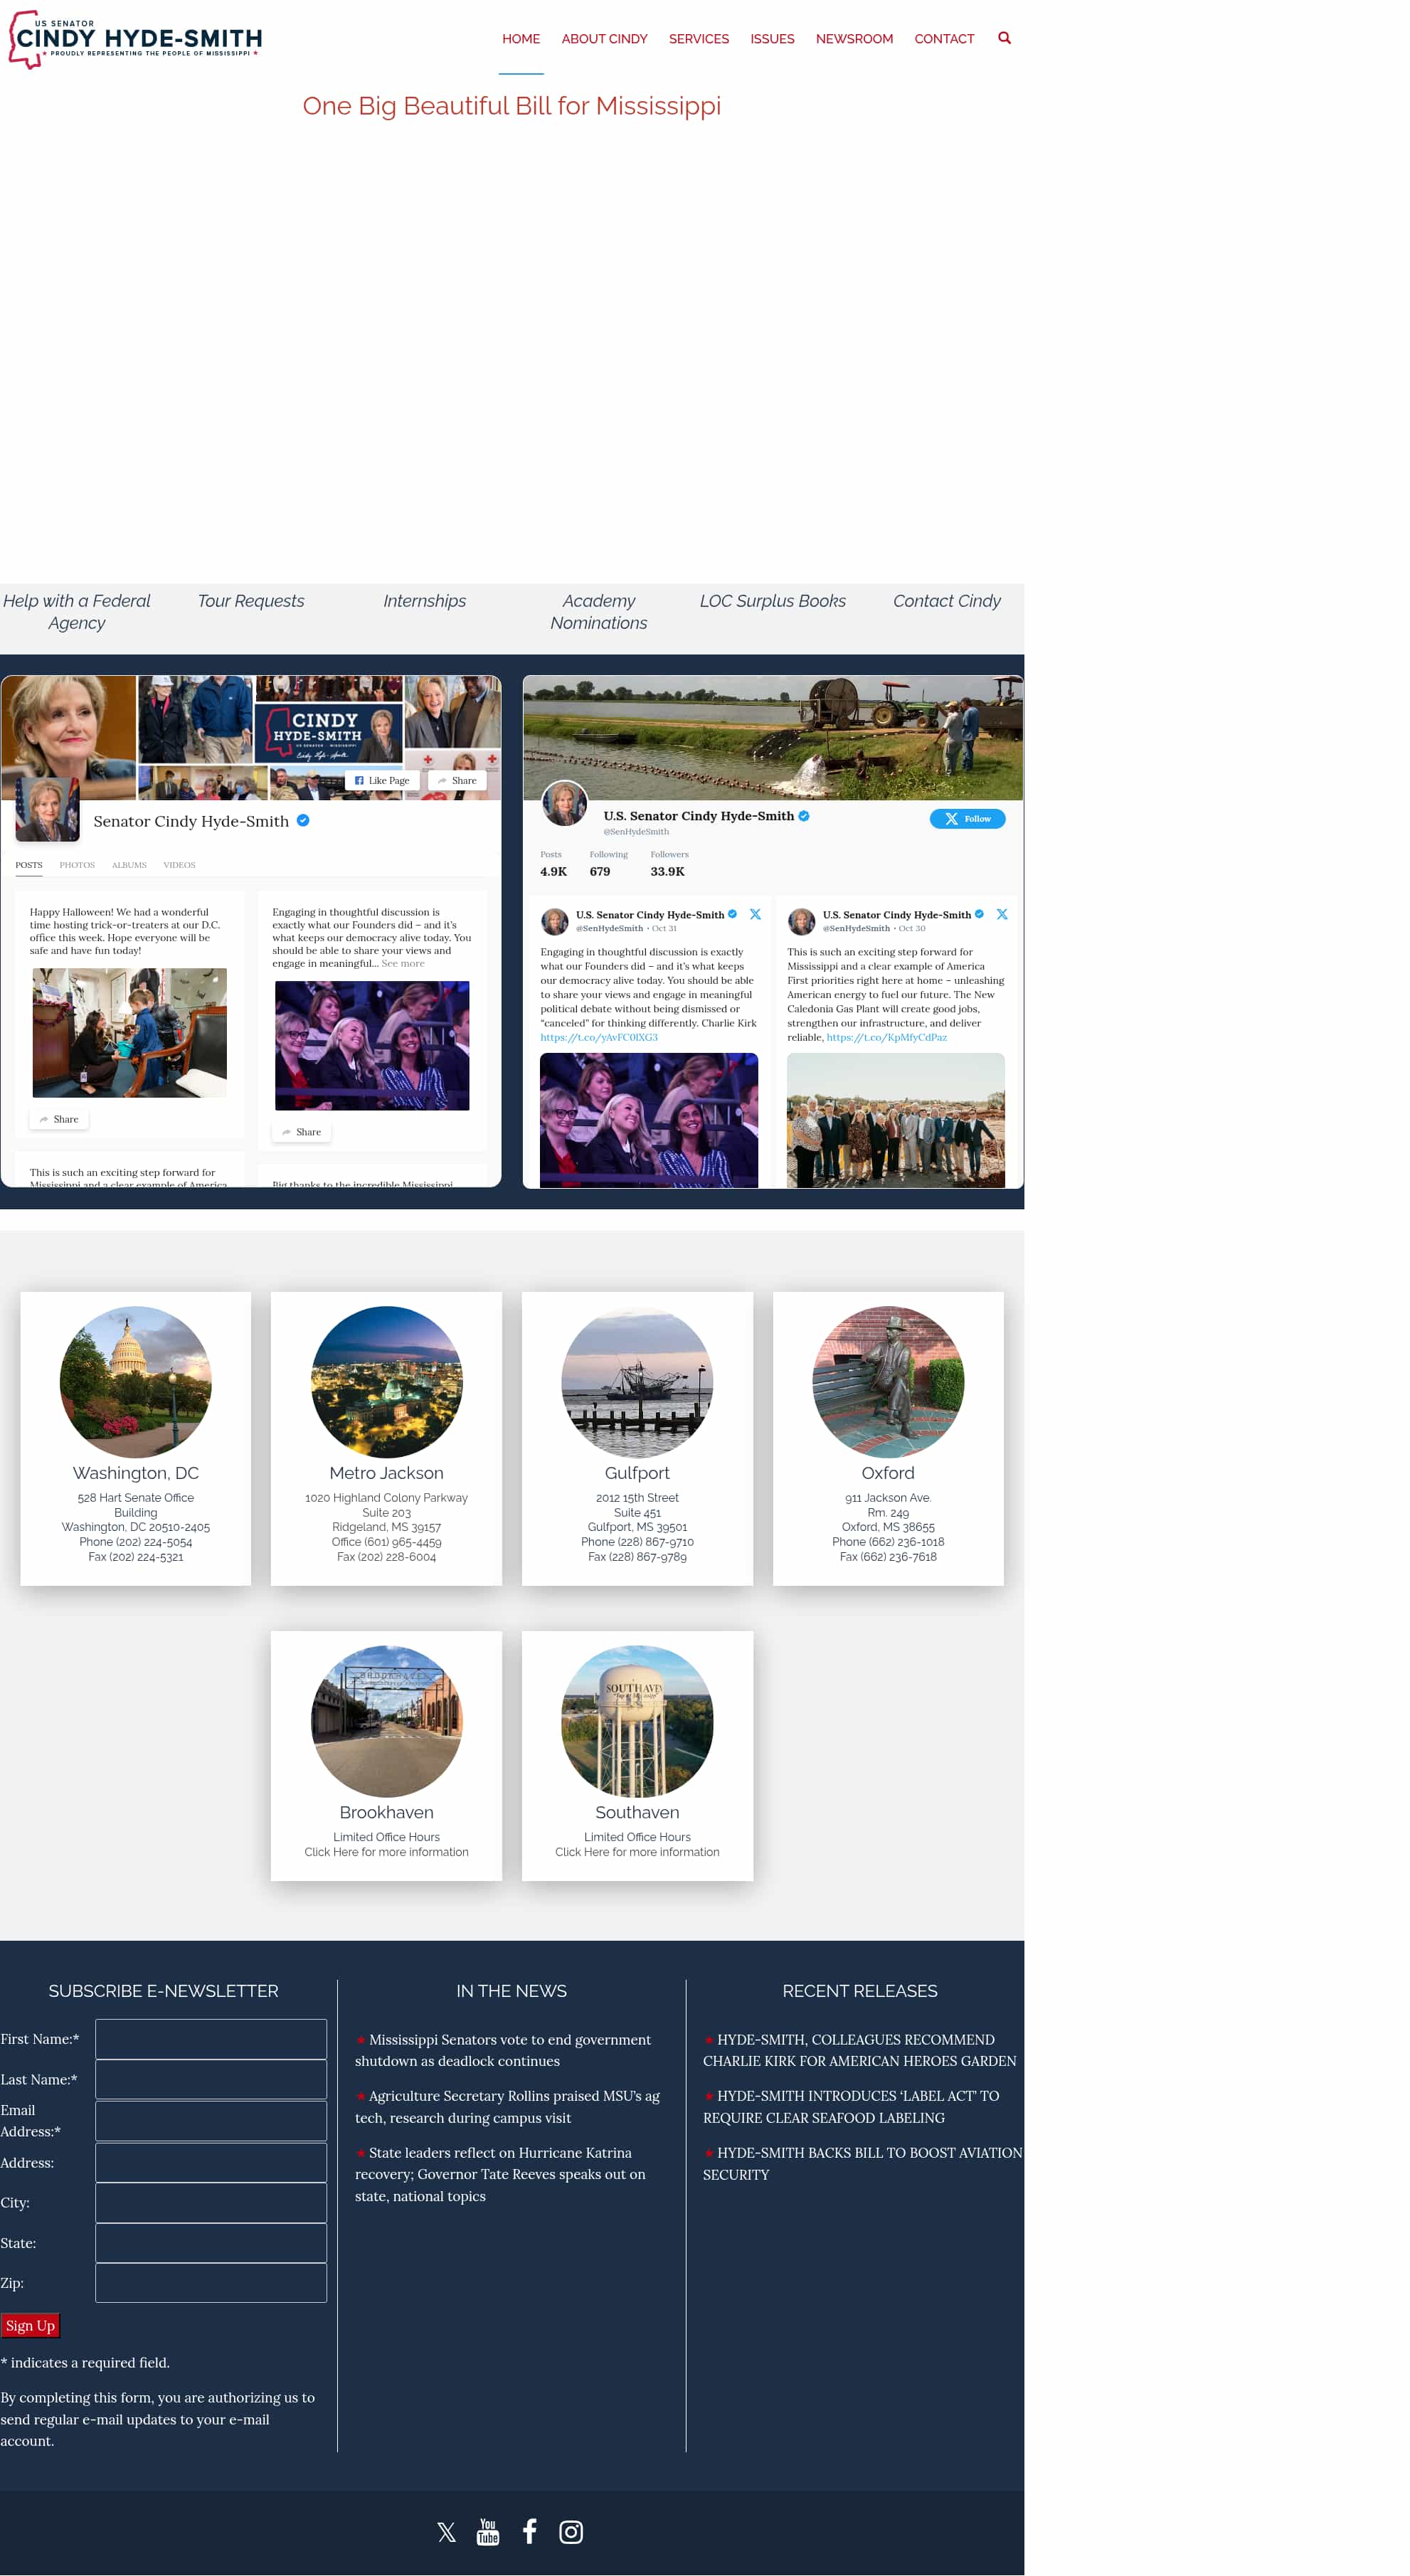
Task: Switch to the PHOTOS tab
Action: click(78, 865)
